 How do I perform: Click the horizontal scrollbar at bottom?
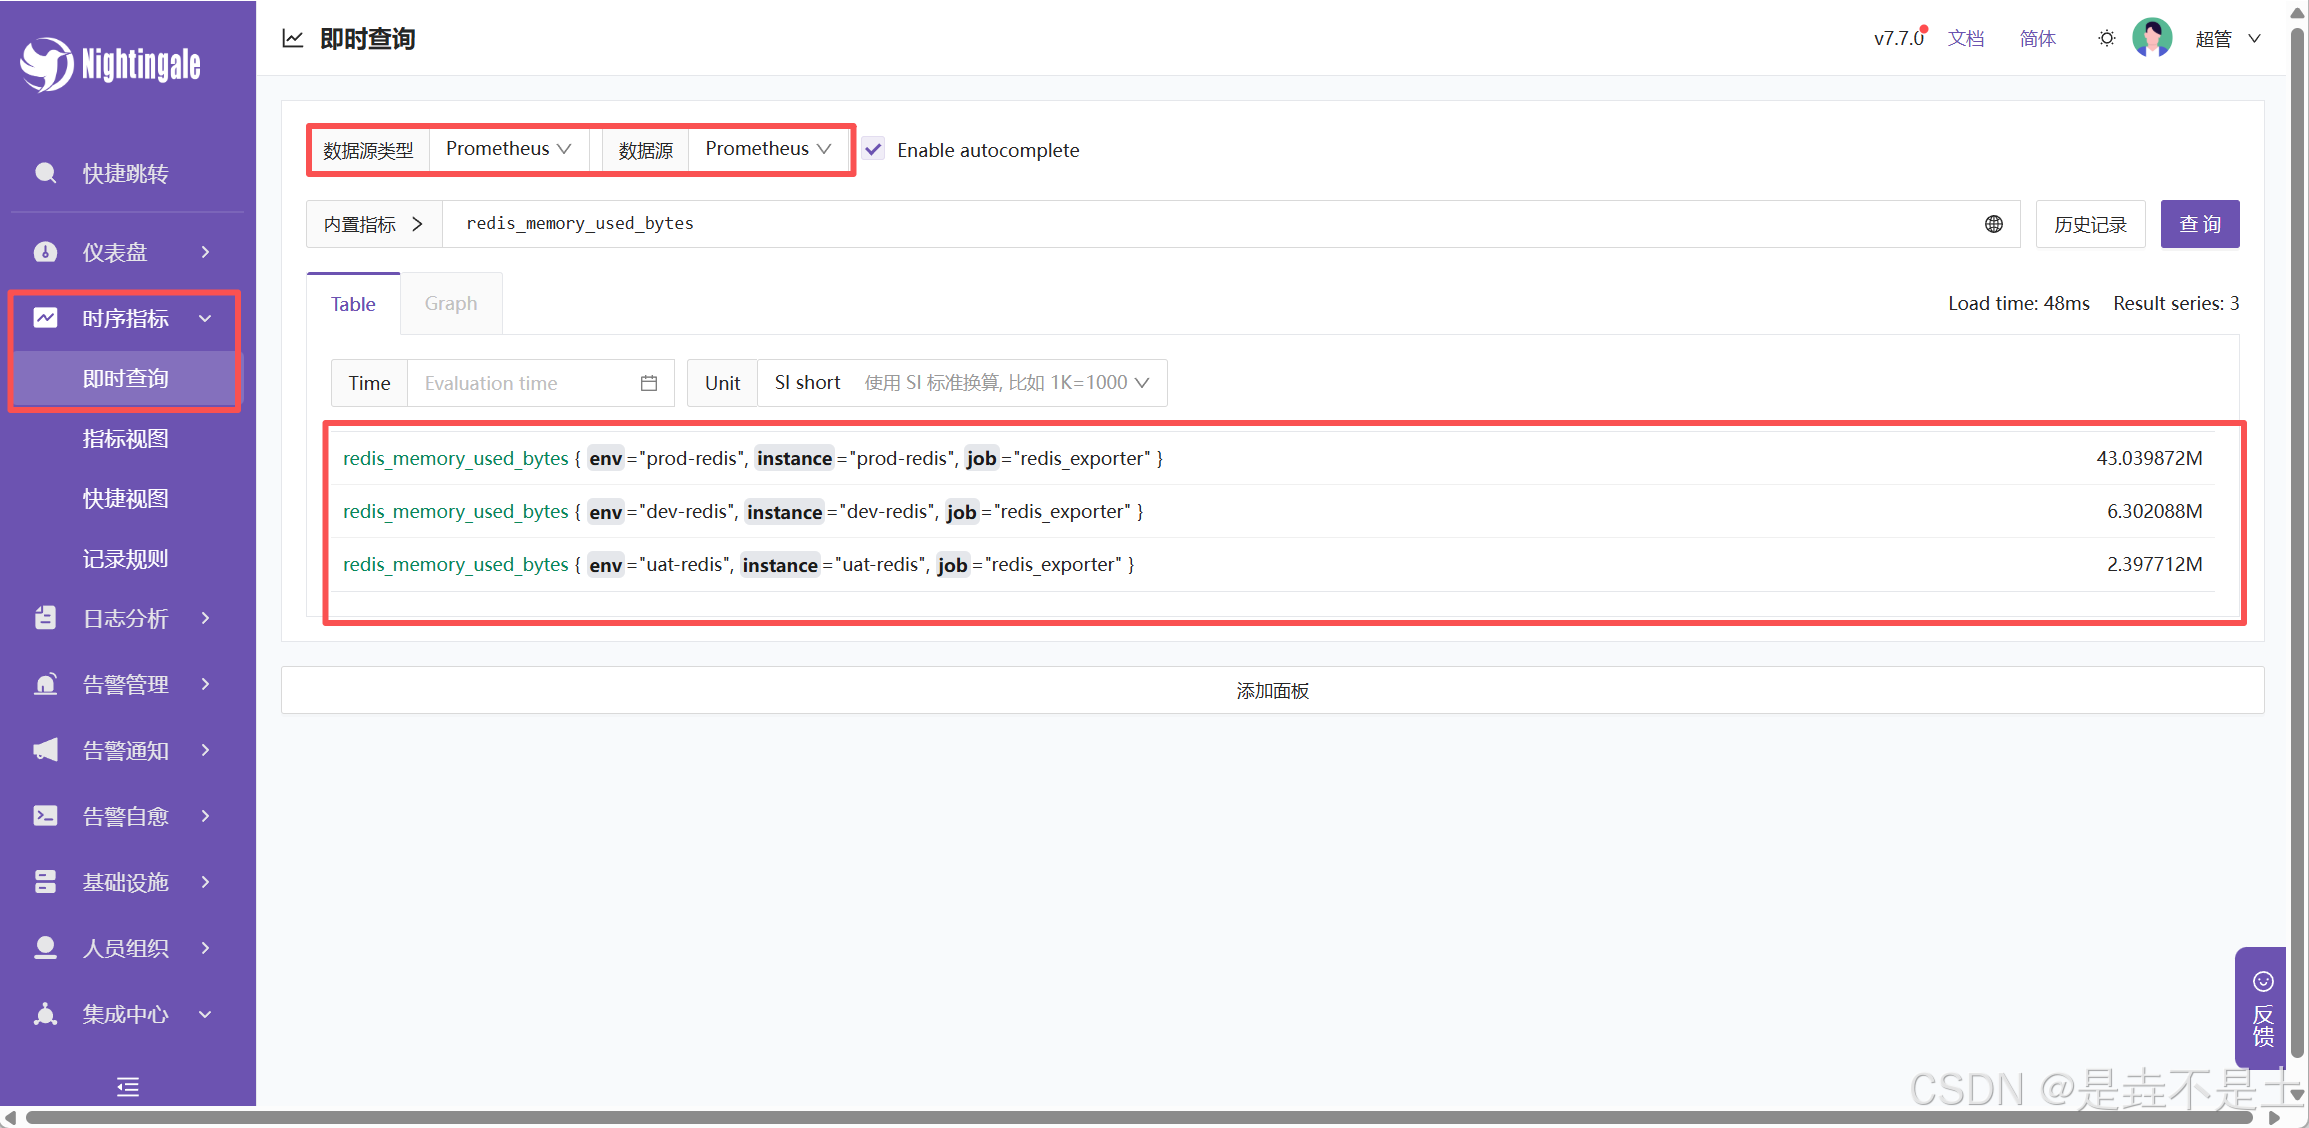(1140, 1118)
